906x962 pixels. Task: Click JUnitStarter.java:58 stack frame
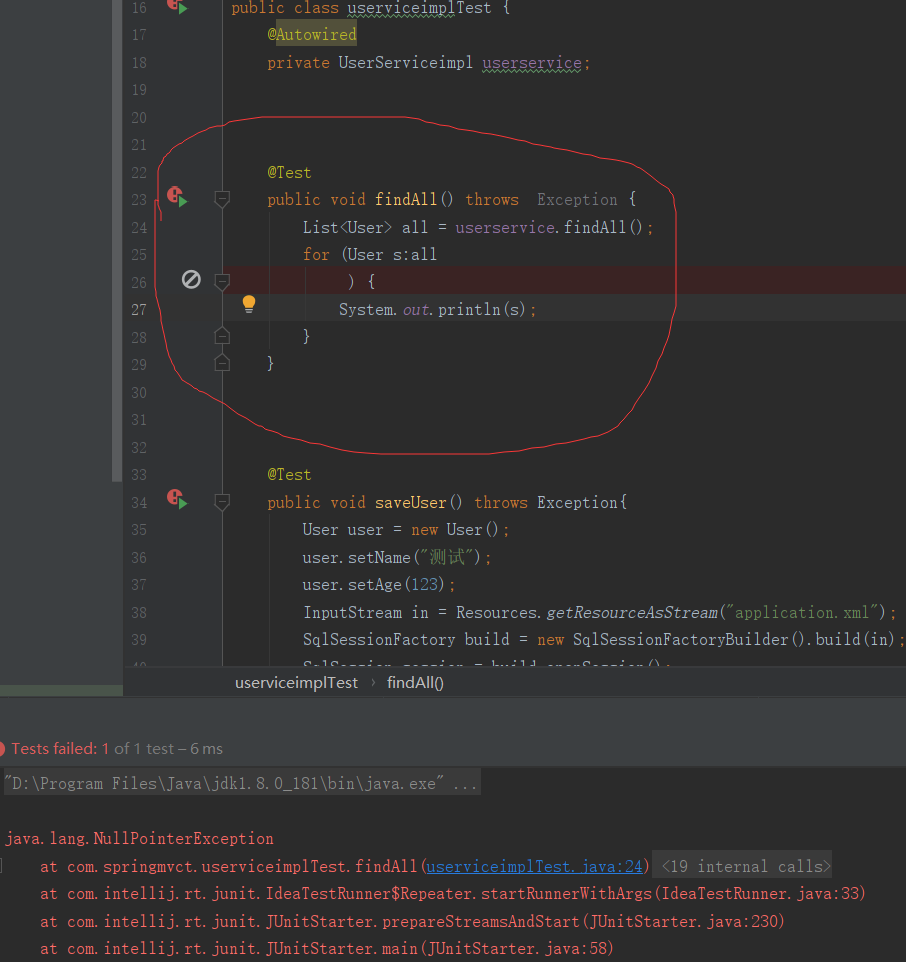(x=516, y=949)
